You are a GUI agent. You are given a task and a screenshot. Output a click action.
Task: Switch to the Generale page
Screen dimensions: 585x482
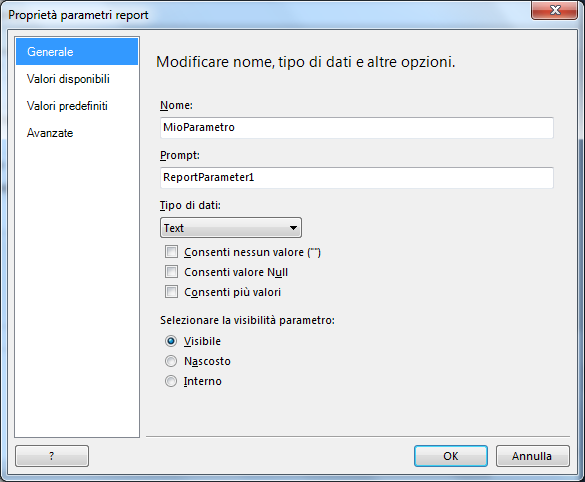(77, 51)
